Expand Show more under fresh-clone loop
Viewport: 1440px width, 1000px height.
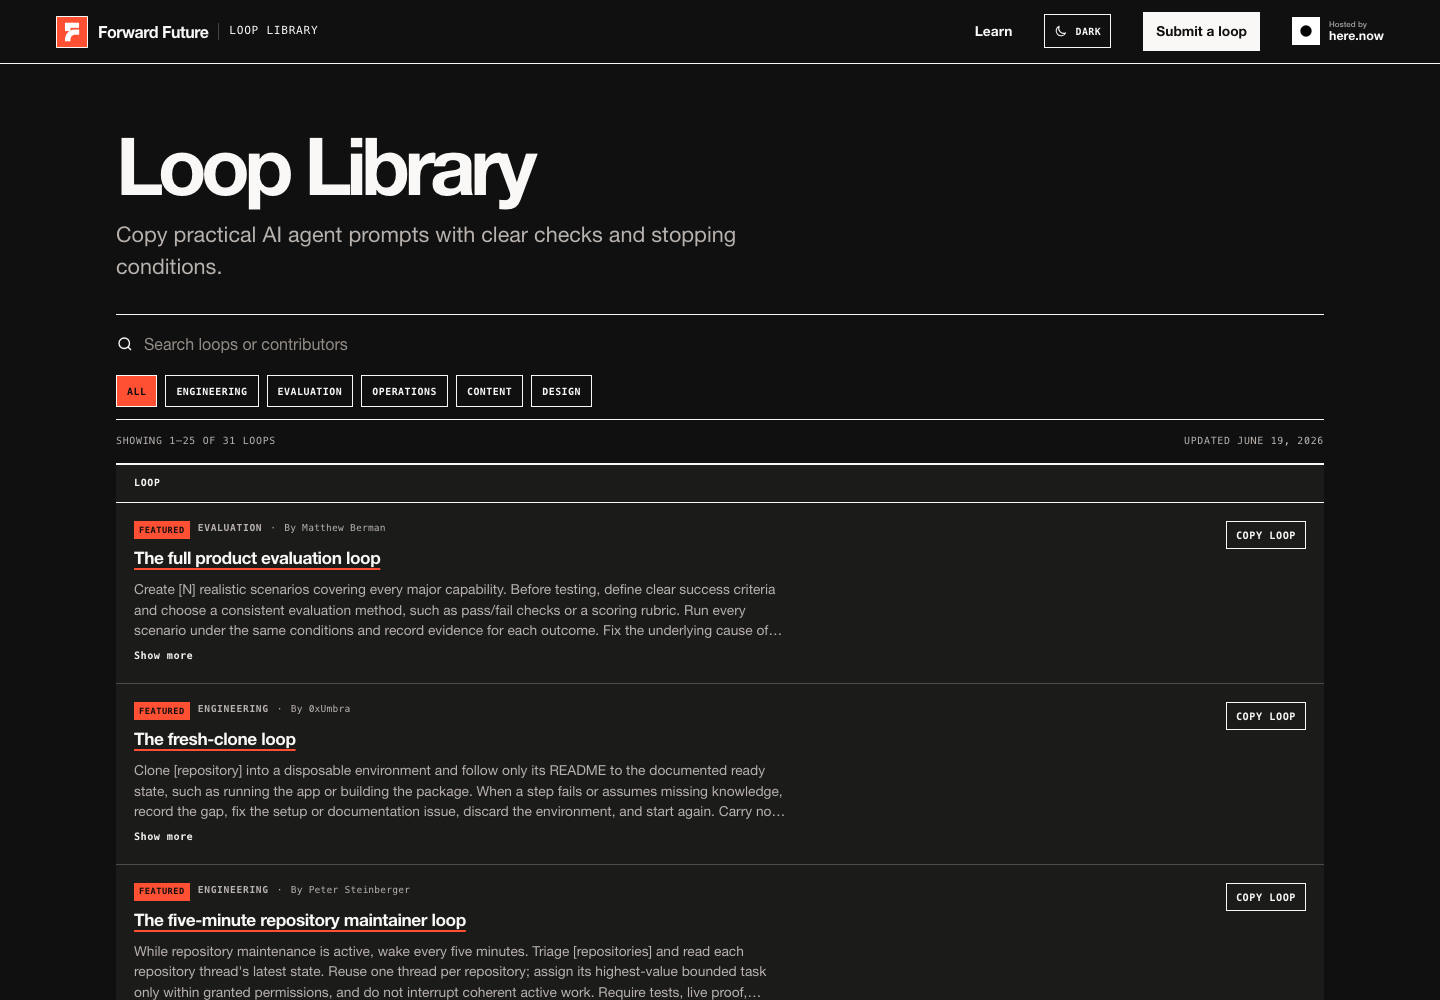163,837
